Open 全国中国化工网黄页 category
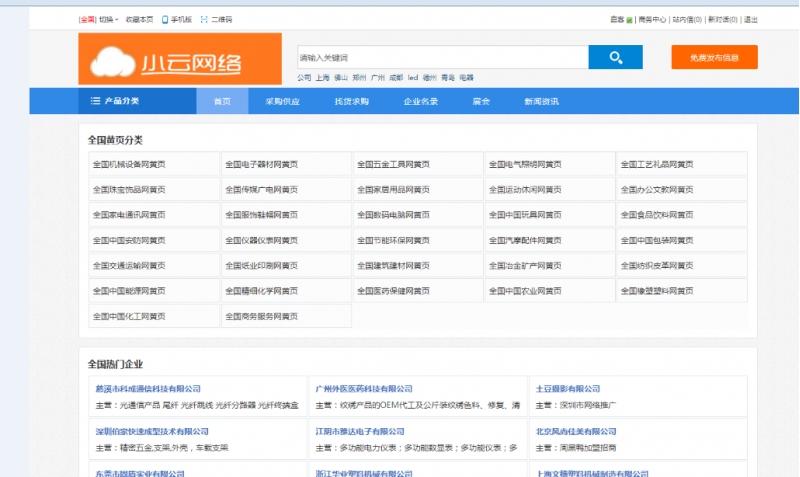The width and height of the screenshot is (800, 477). pos(129,316)
